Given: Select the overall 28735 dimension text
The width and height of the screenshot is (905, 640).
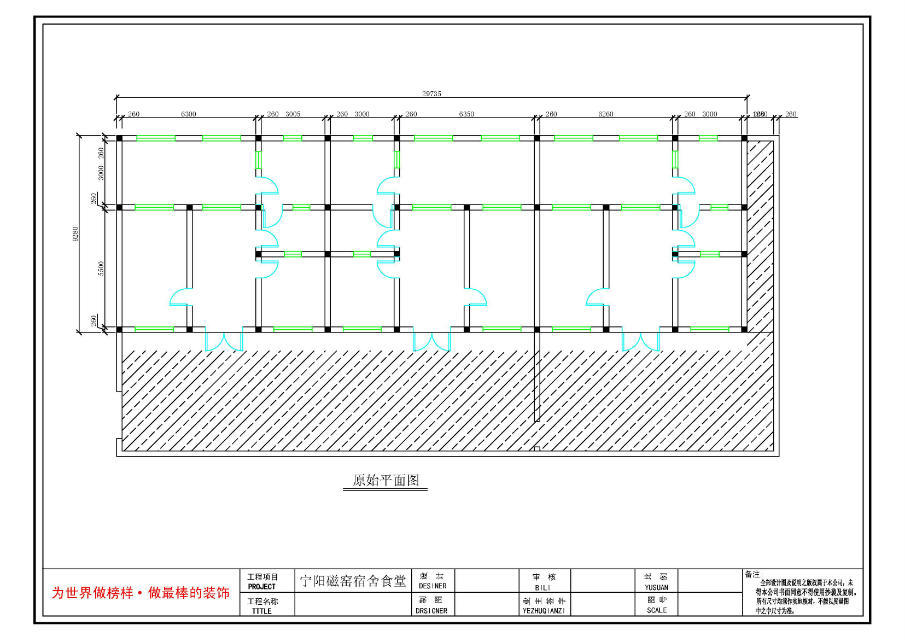Looking at the screenshot, I should [x=432, y=93].
